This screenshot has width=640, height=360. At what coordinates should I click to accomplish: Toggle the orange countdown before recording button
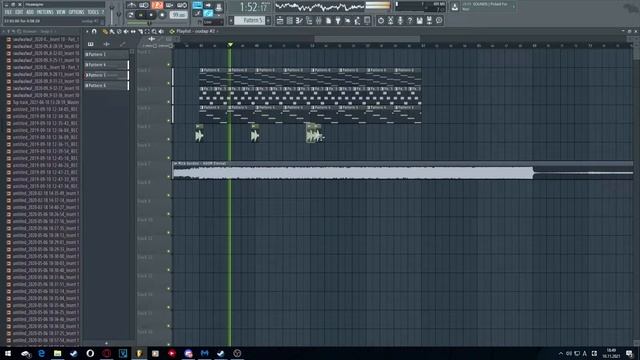coord(157,5)
